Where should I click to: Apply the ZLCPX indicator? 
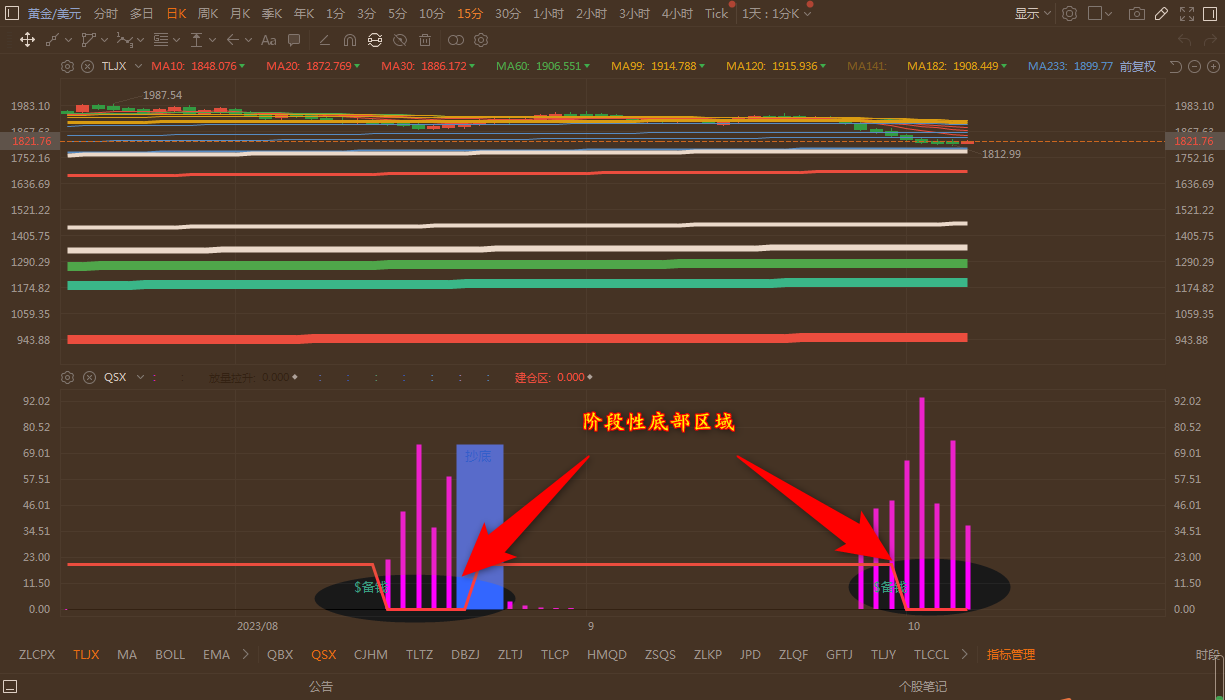tap(37, 655)
